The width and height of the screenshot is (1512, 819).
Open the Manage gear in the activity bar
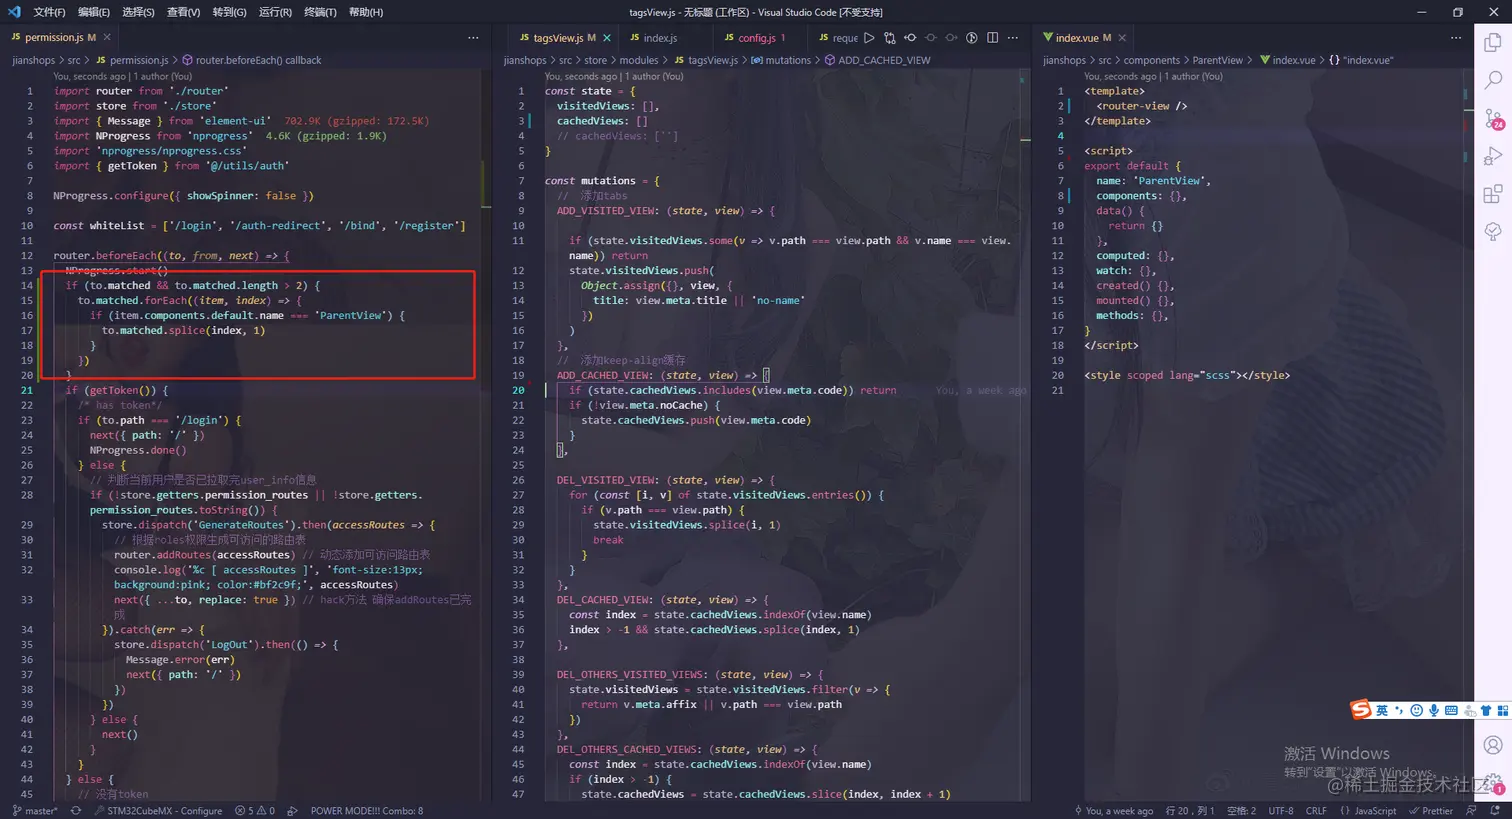[x=1493, y=783]
